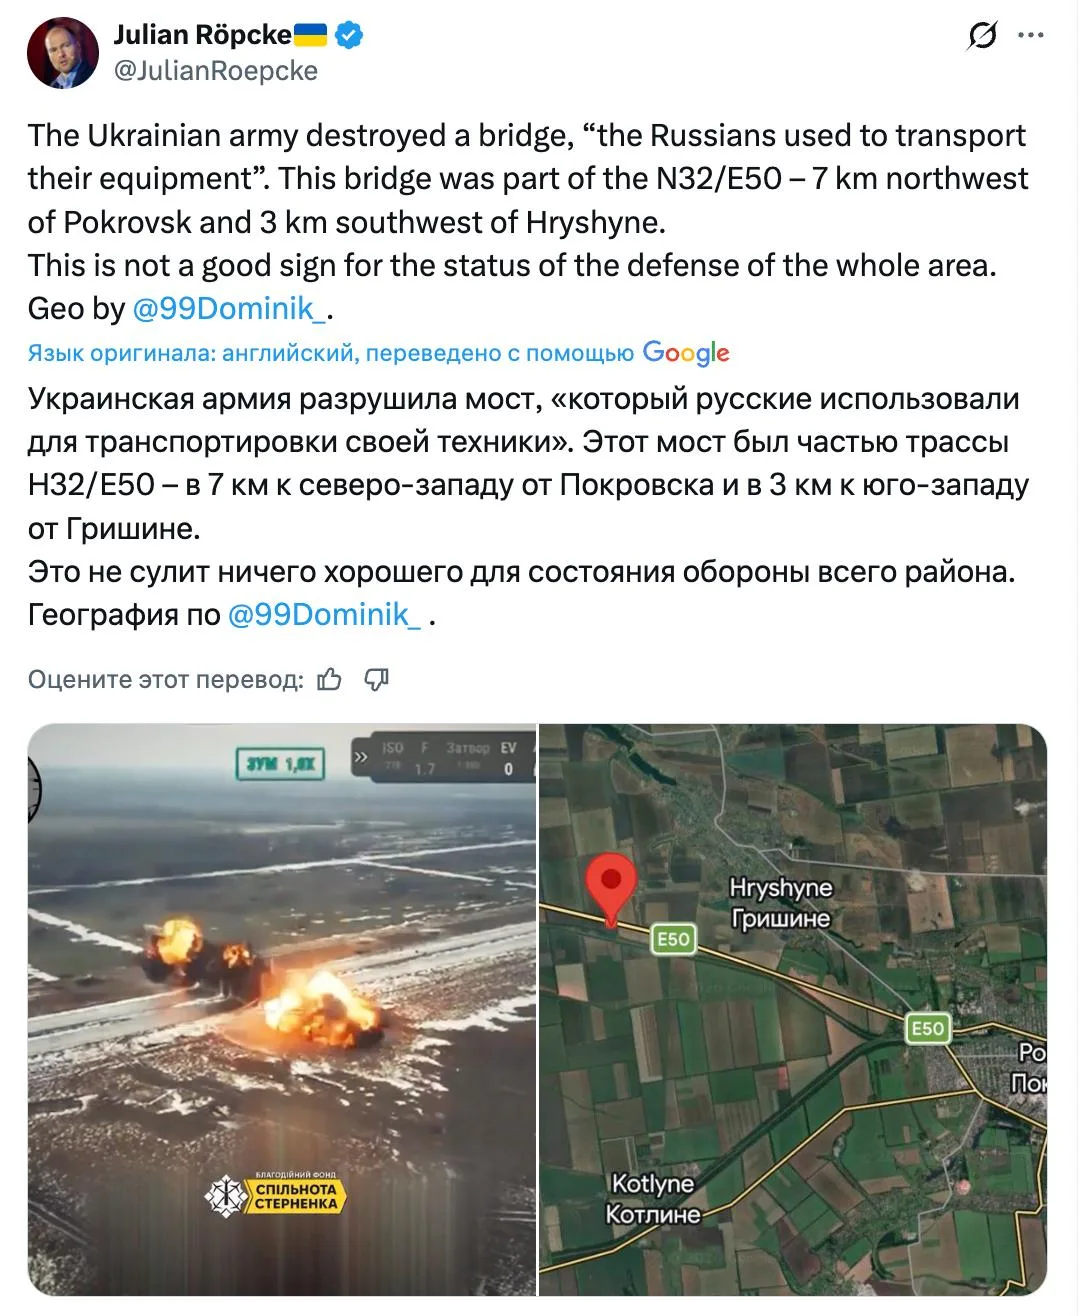This screenshot has width=1080, height=1316.
Task: Open the @JulianRoepcke handle
Action: (x=215, y=71)
